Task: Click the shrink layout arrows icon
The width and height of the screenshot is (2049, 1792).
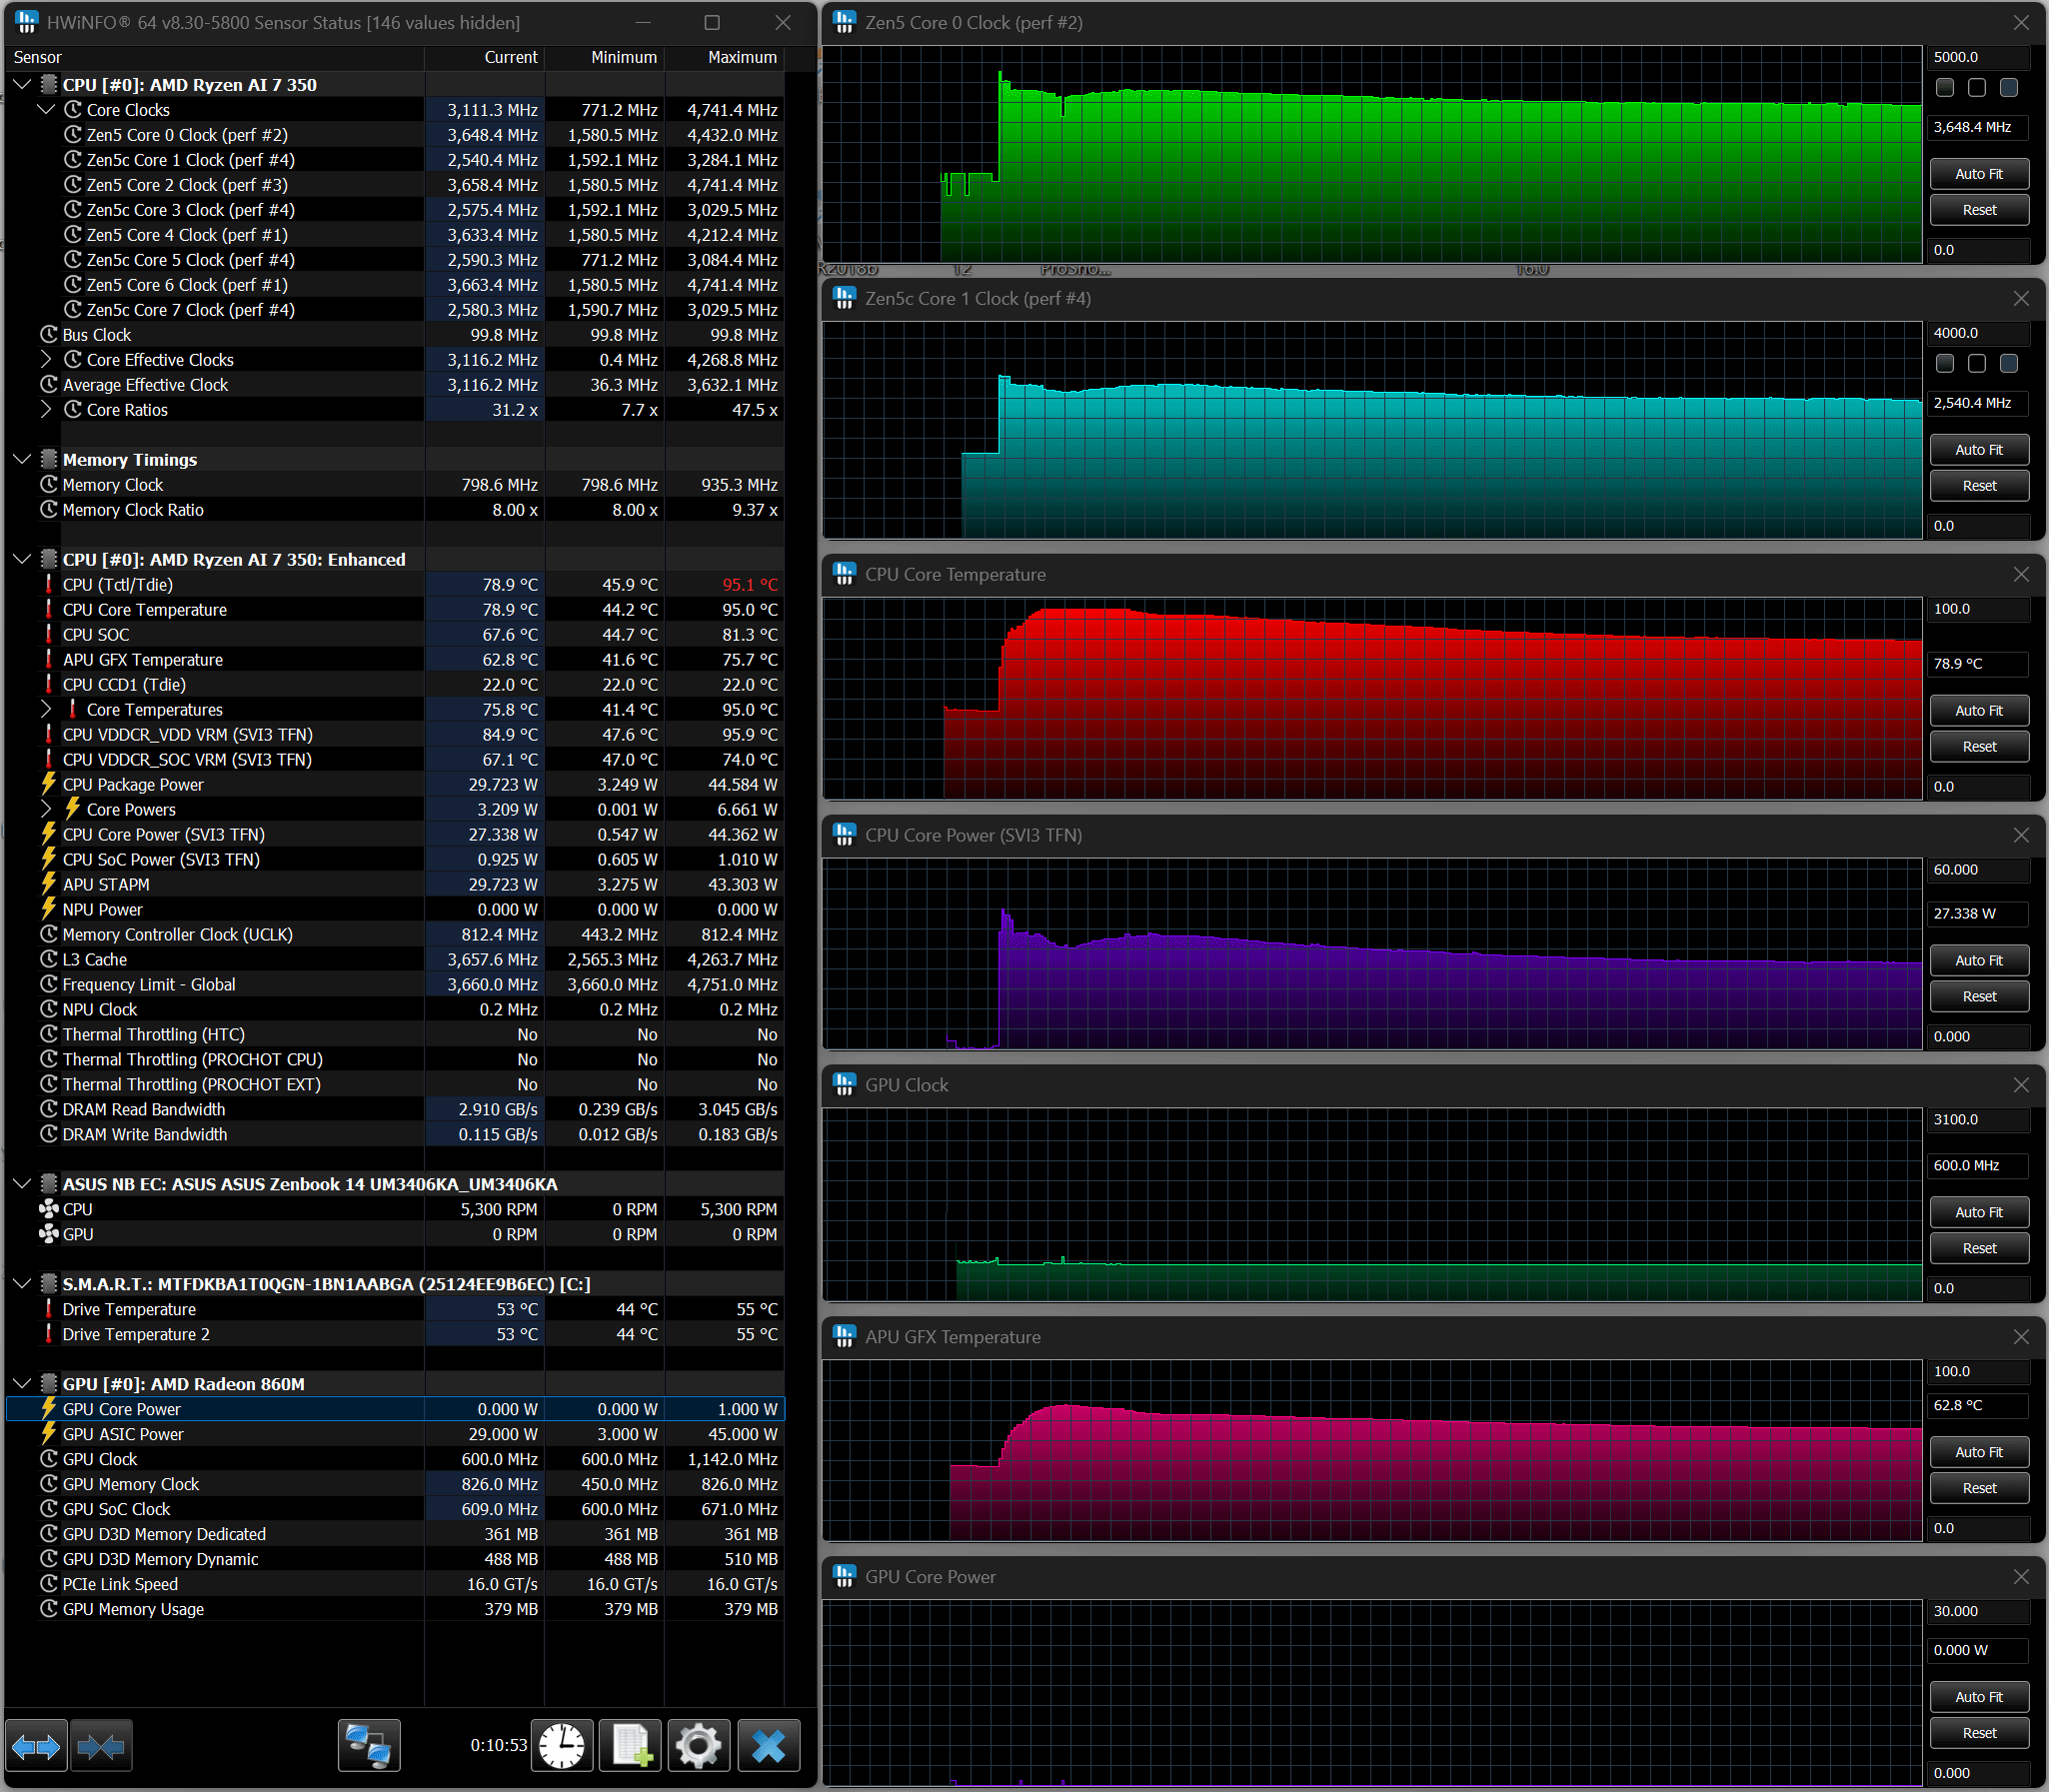Action: point(101,1747)
